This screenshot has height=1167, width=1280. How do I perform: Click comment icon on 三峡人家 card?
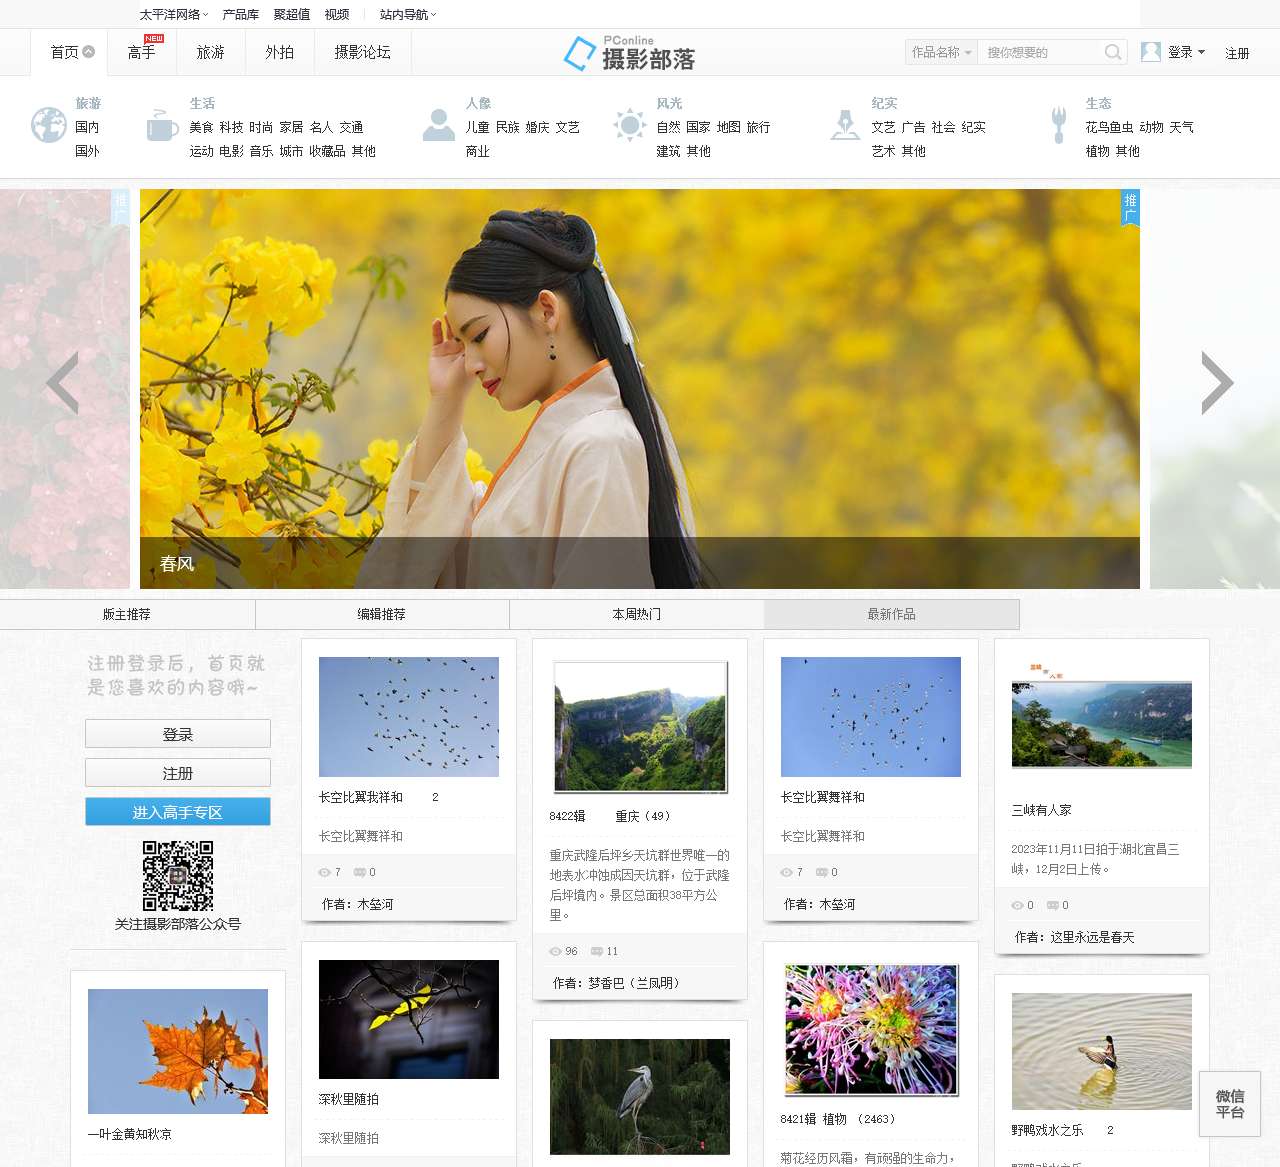point(1052,905)
